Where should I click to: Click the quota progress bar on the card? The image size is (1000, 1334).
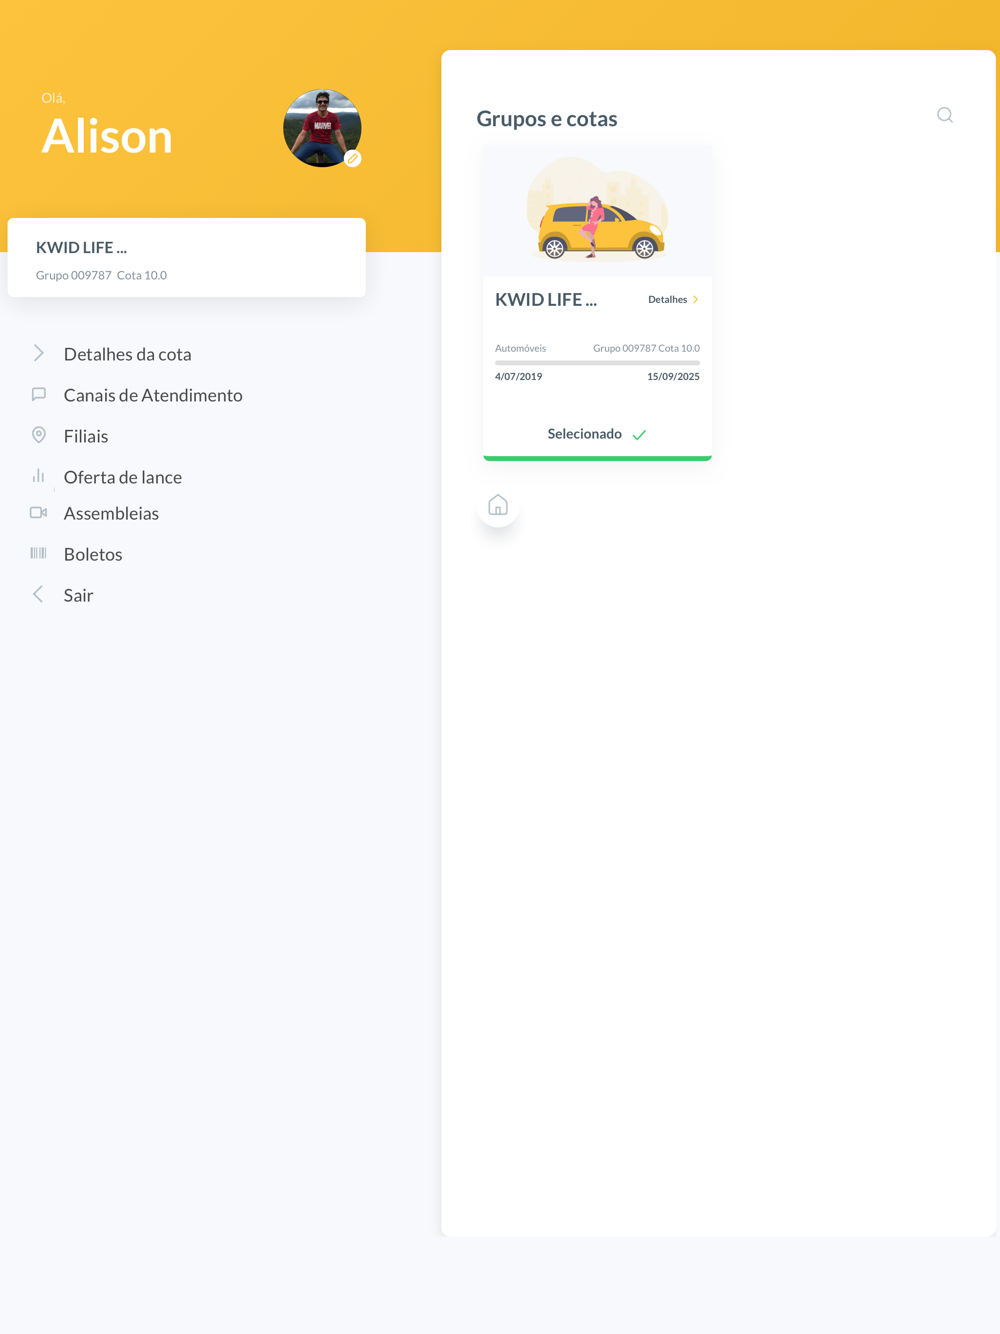(597, 362)
